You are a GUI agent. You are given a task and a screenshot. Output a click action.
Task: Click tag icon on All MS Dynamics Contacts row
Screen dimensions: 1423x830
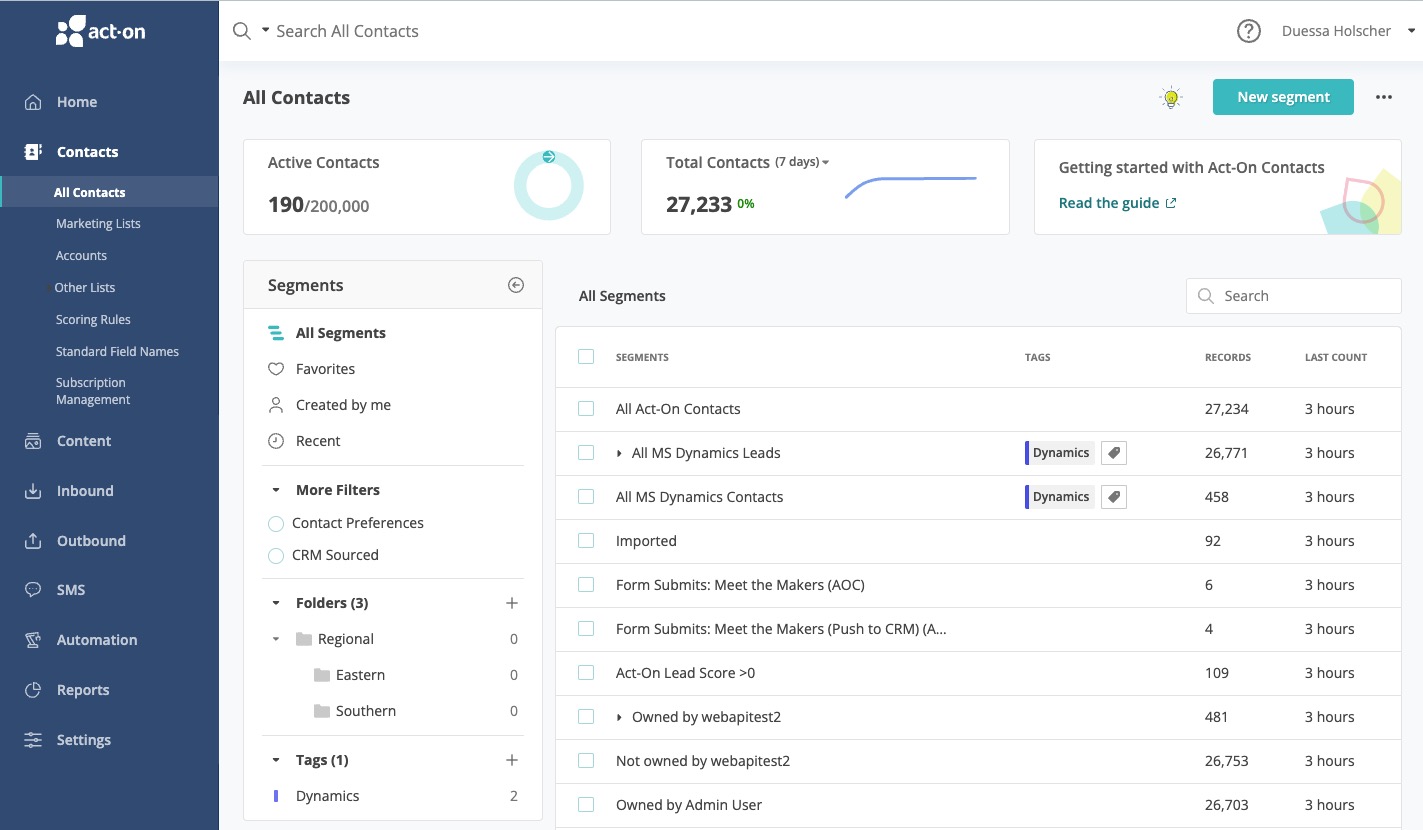point(1114,497)
